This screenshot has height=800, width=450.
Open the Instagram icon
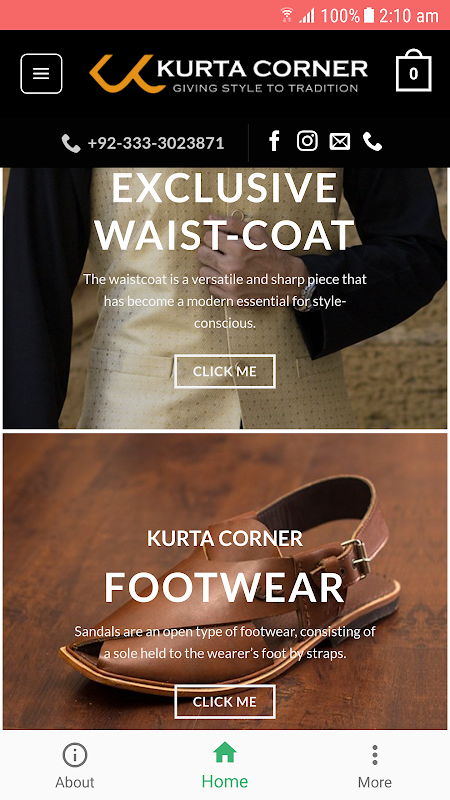[307, 141]
